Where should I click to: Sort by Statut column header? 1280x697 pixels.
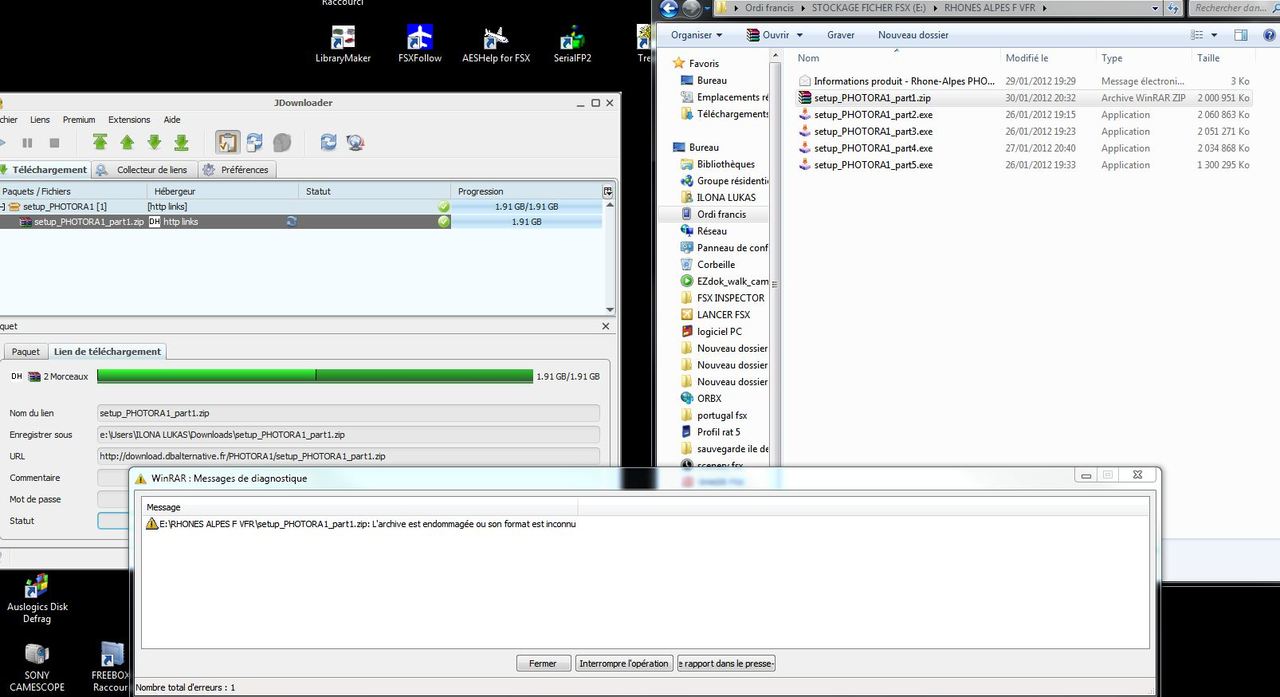pyautogui.click(x=375, y=191)
